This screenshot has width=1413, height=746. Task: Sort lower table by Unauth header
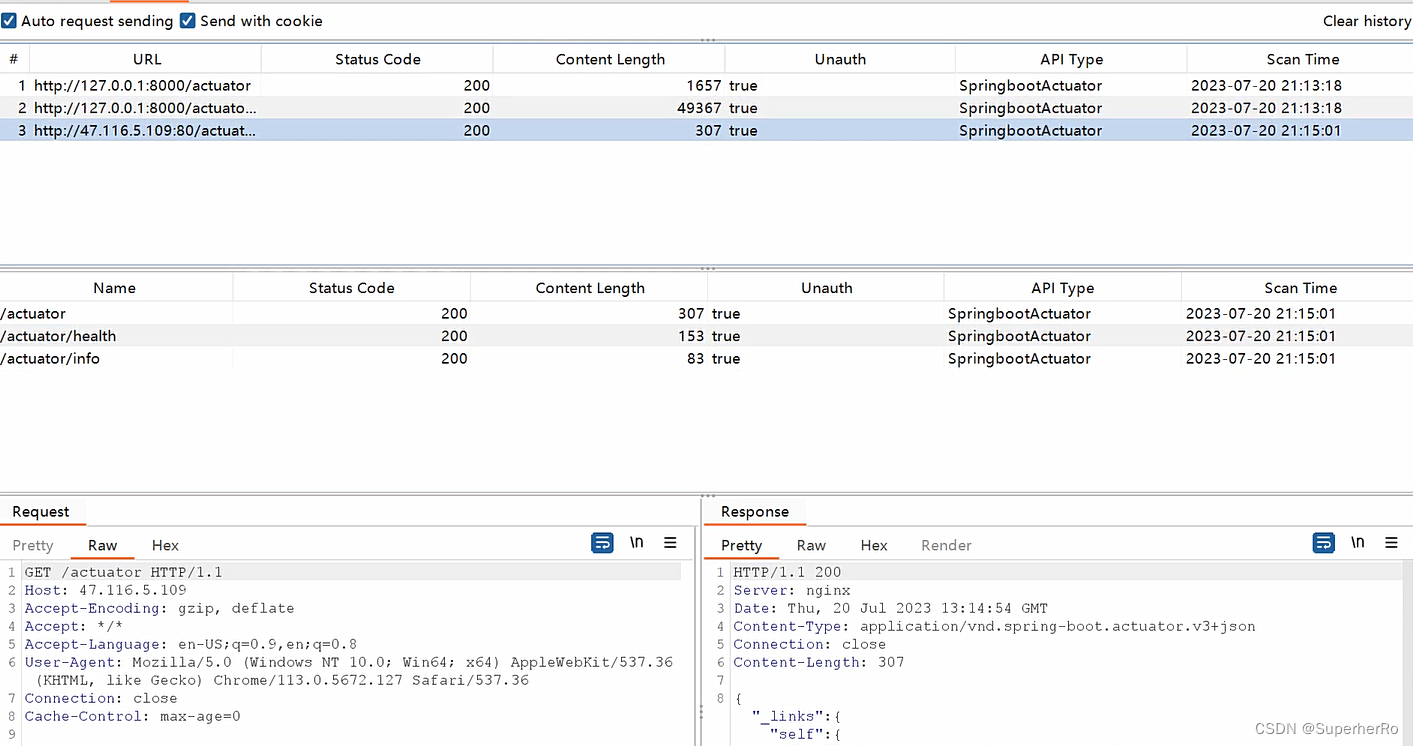827,288
